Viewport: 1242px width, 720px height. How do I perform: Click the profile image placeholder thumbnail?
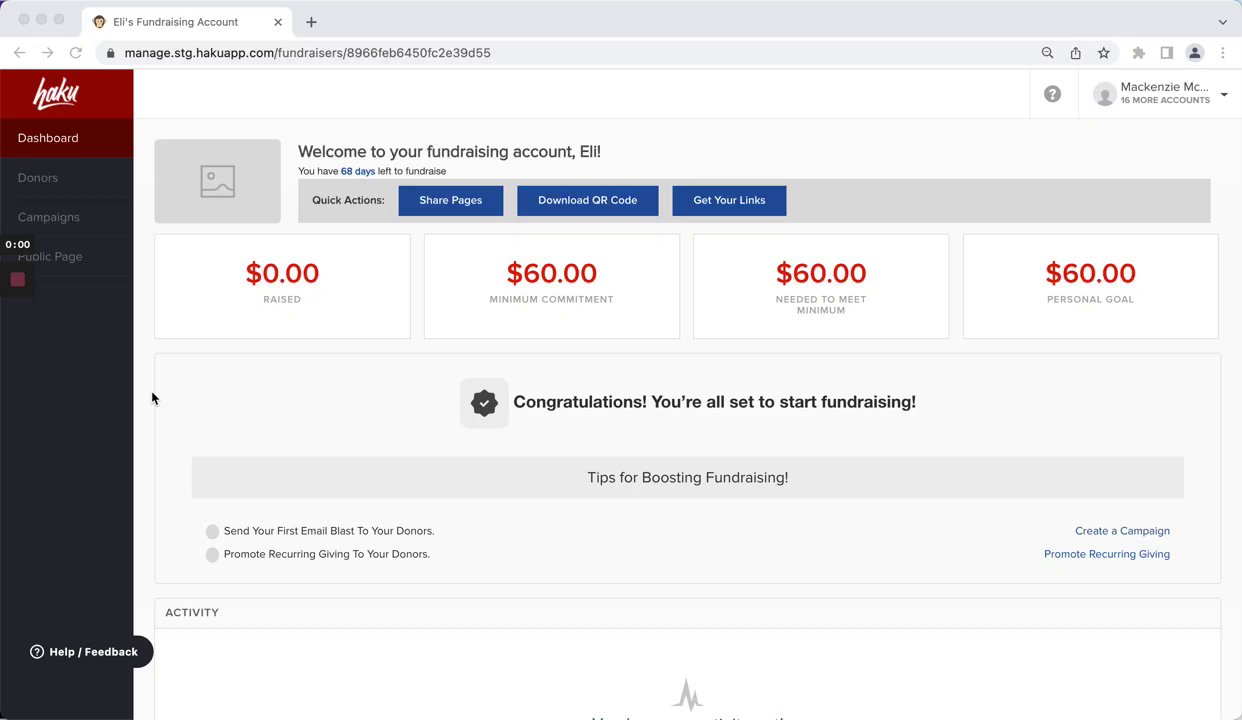click(217, 181)
